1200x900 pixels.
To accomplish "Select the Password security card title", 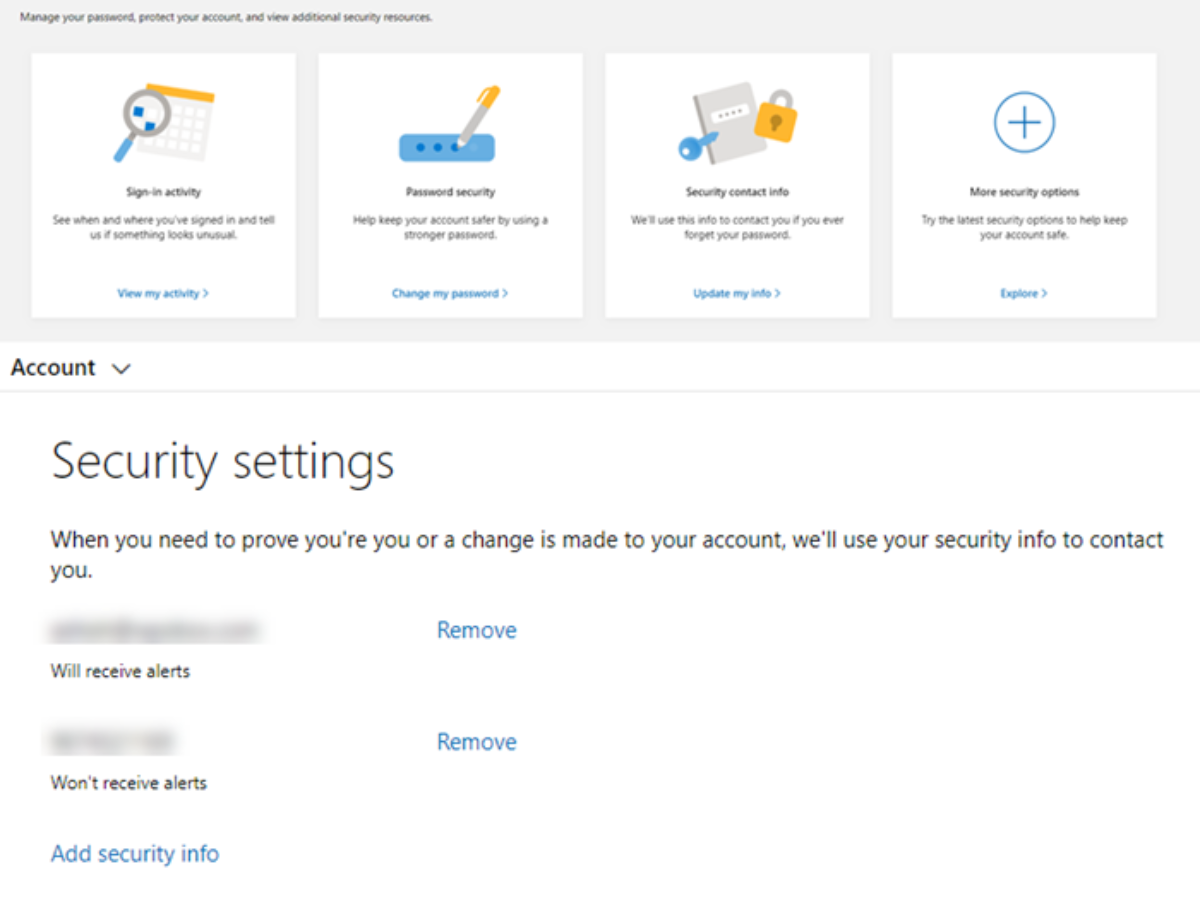I will (450, 192).
